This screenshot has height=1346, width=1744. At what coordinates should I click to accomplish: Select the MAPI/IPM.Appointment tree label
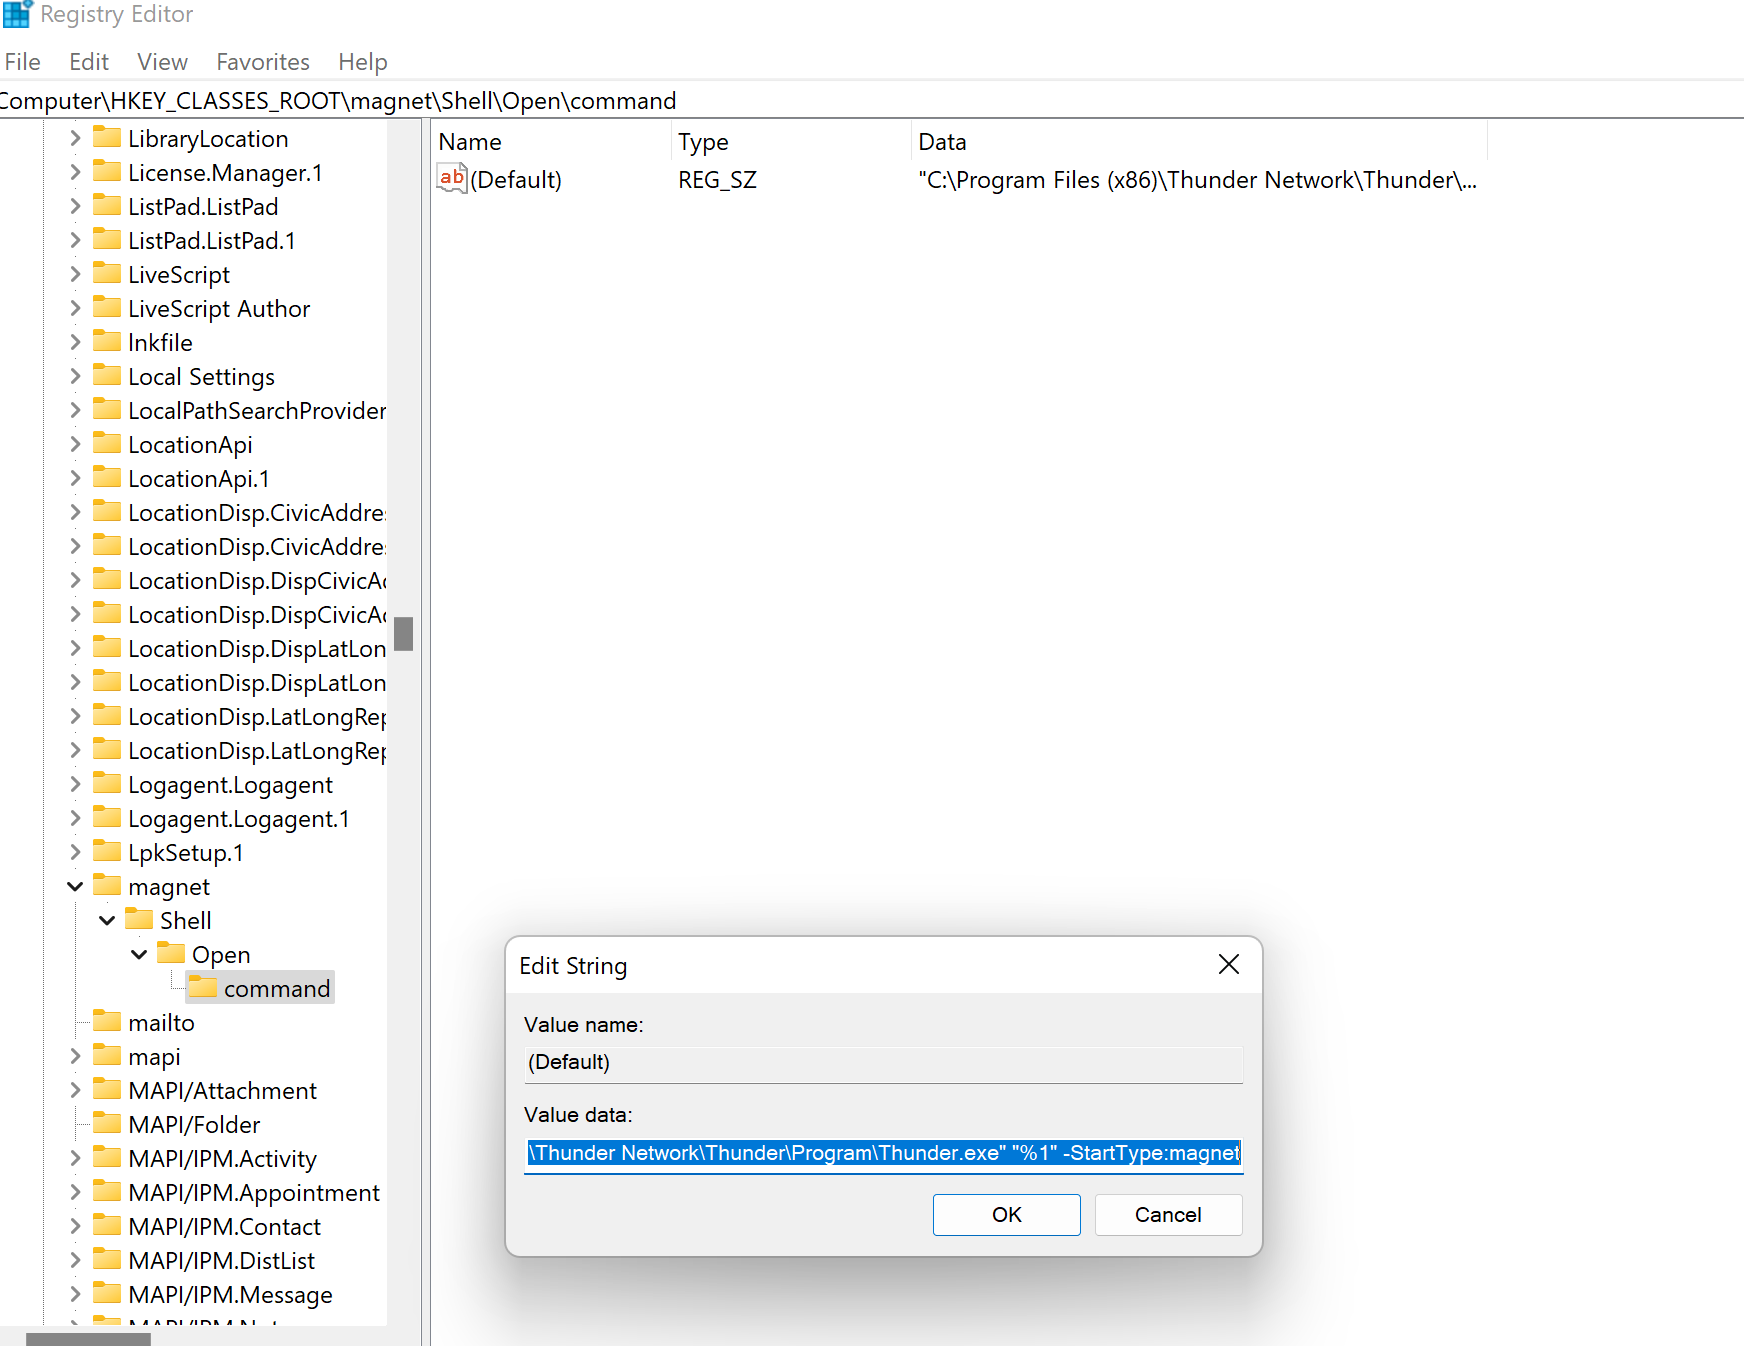(254, 1193)
